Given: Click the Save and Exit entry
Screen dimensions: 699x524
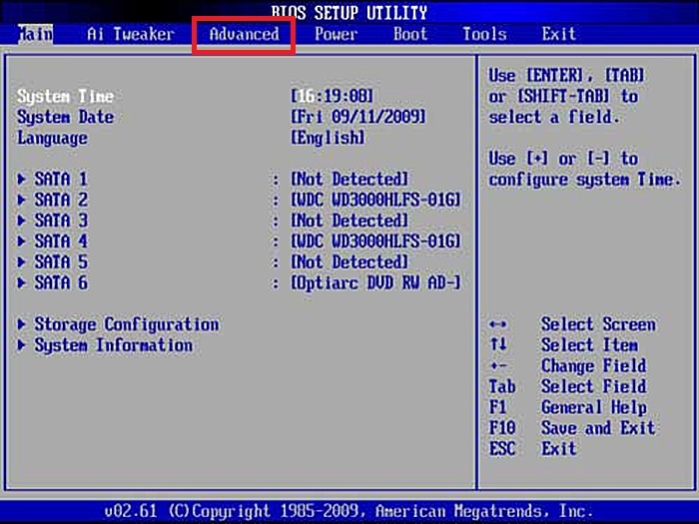Looking at the screenshot, I should [x=598, y=428].
